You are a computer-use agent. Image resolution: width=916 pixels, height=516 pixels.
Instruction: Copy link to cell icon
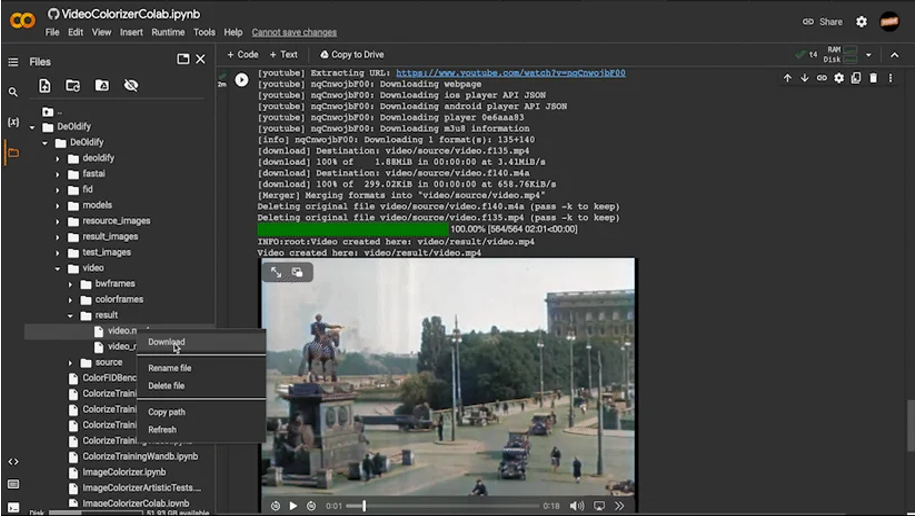[x=821, y=78]
